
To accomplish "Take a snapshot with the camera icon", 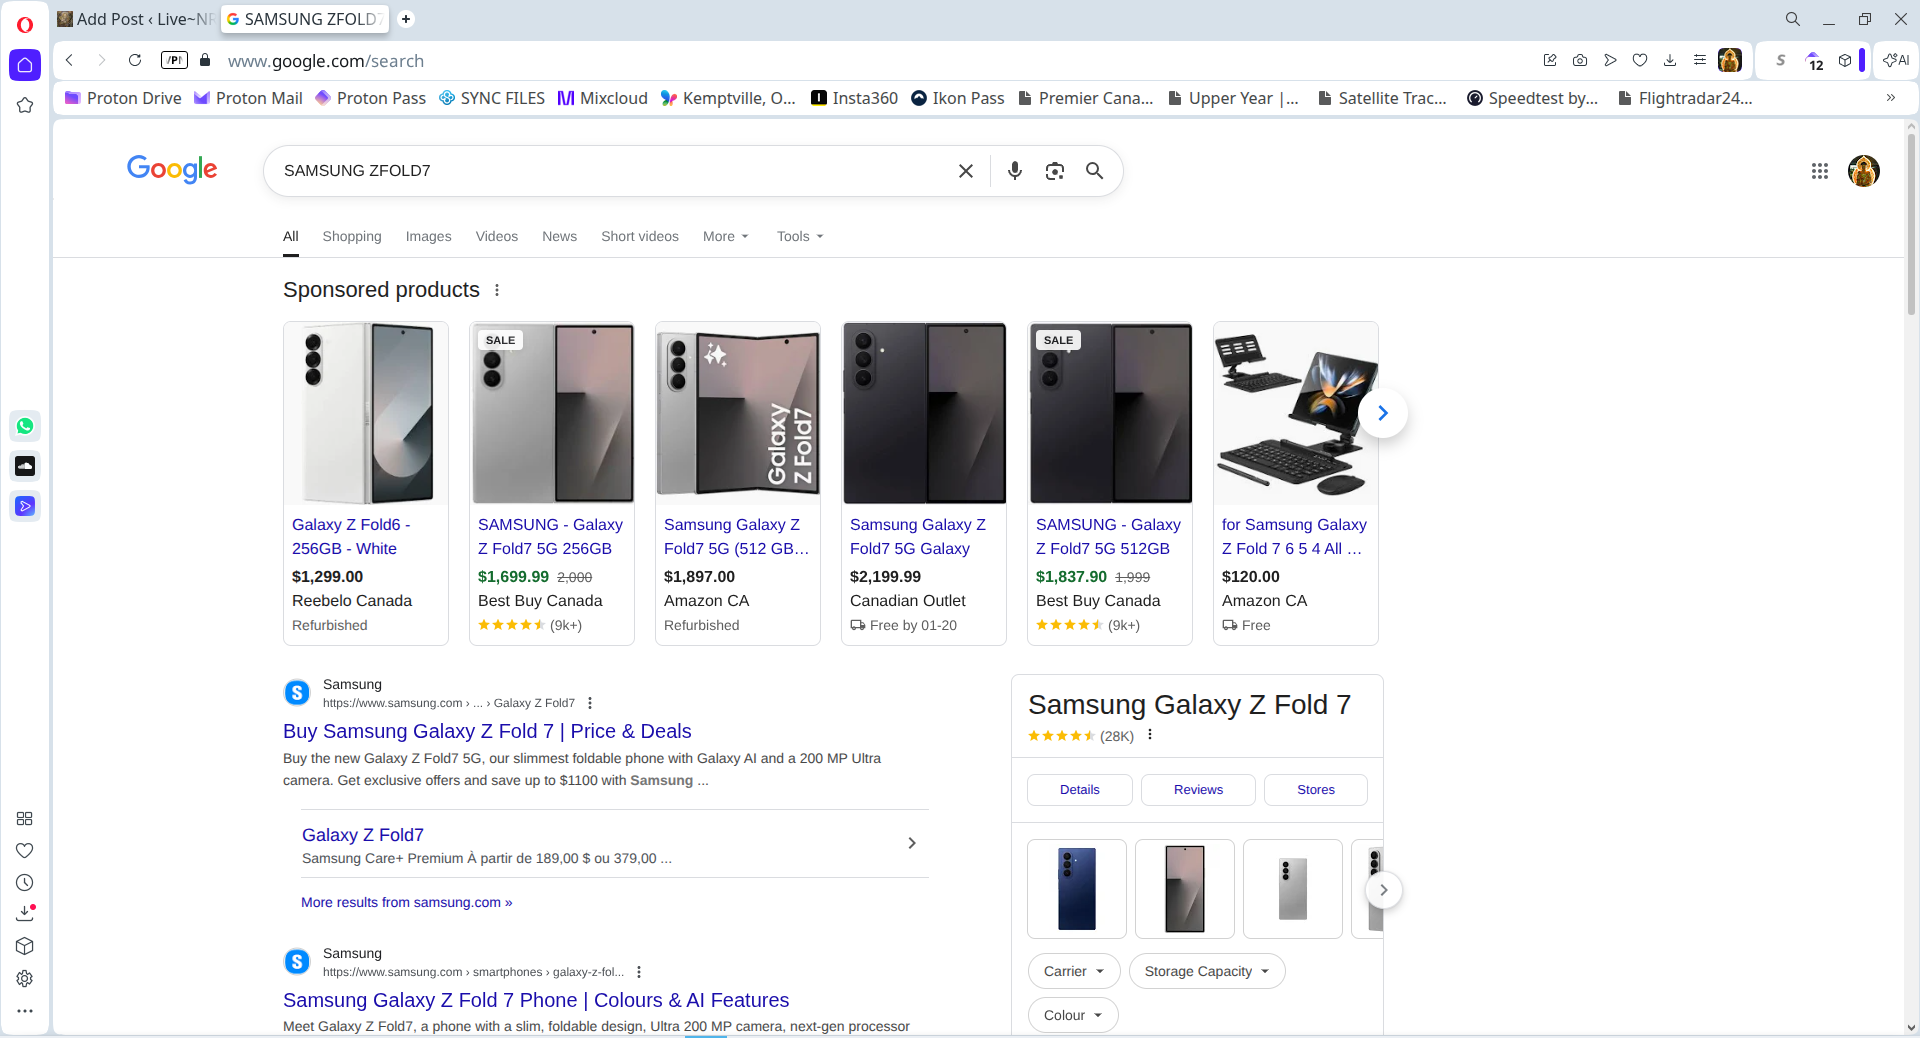I will click(1580, 60).
